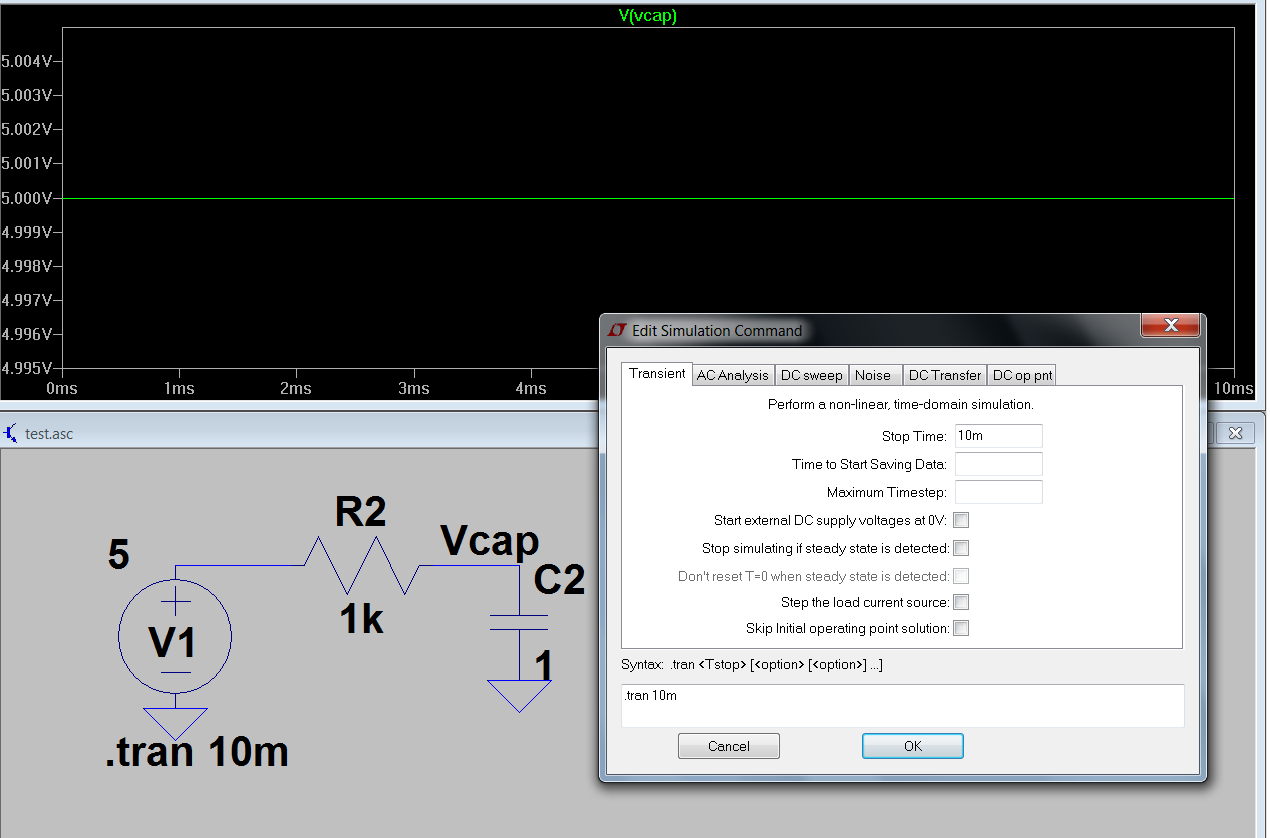Select the C2 capacitor label
Screen dimensions: 1270x838
pos(559,580)
